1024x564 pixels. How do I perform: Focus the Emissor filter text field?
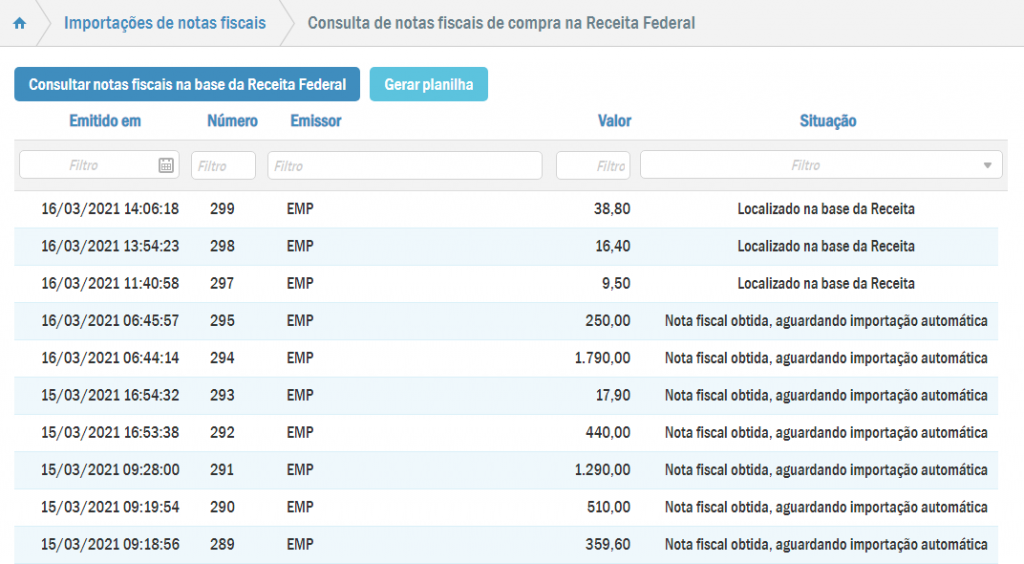(404, 166)
